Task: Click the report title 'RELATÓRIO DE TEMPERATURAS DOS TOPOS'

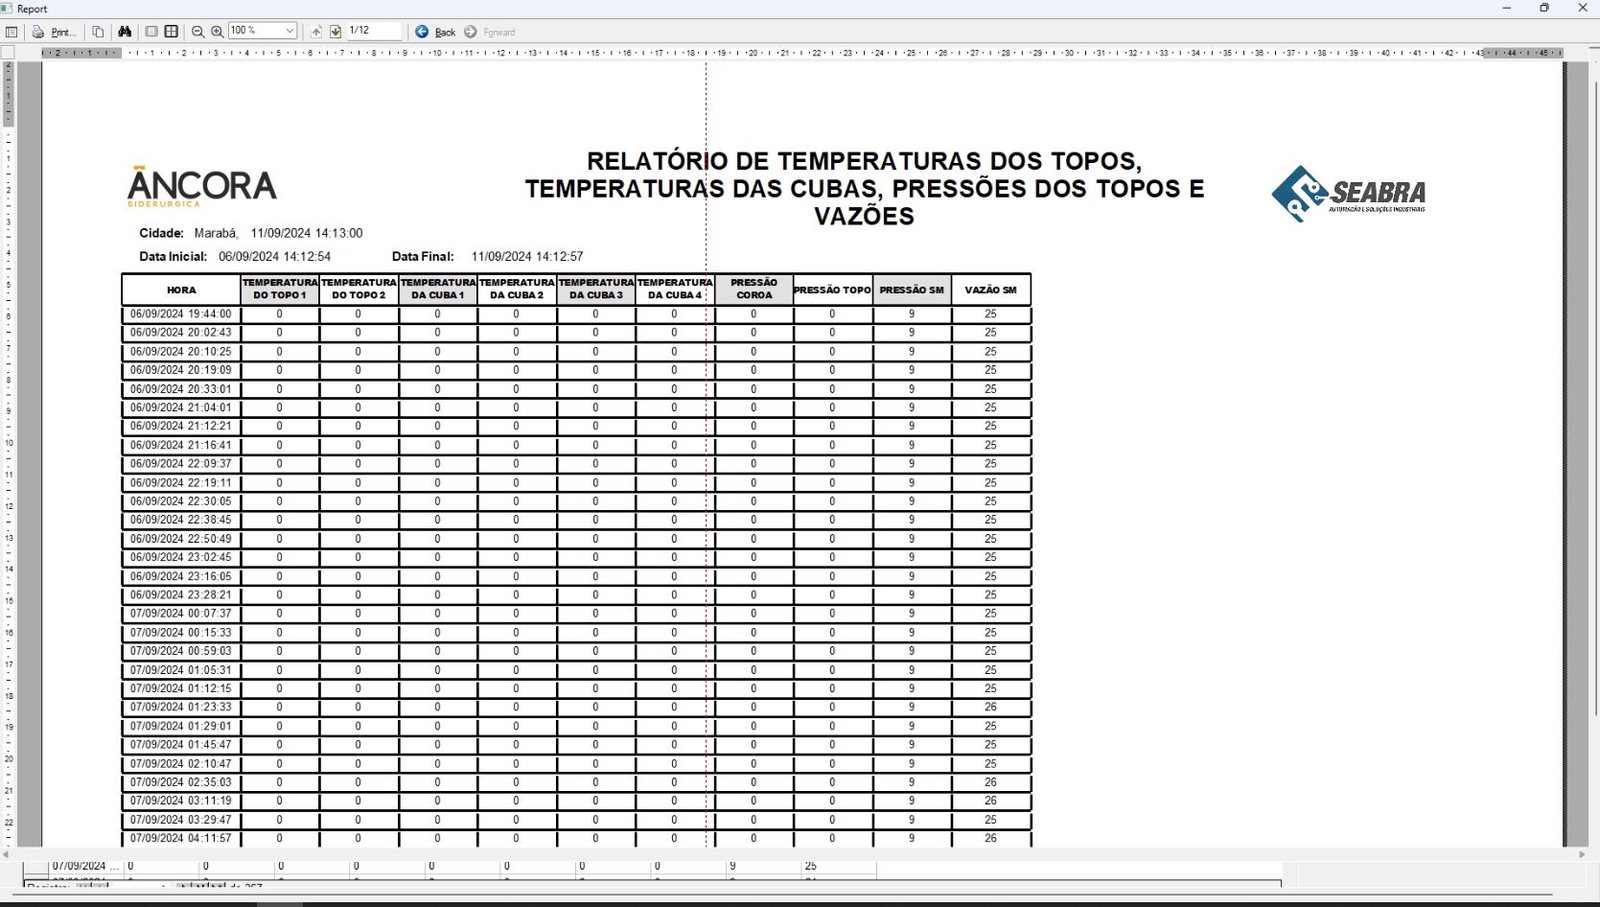Action: [864, 161]
